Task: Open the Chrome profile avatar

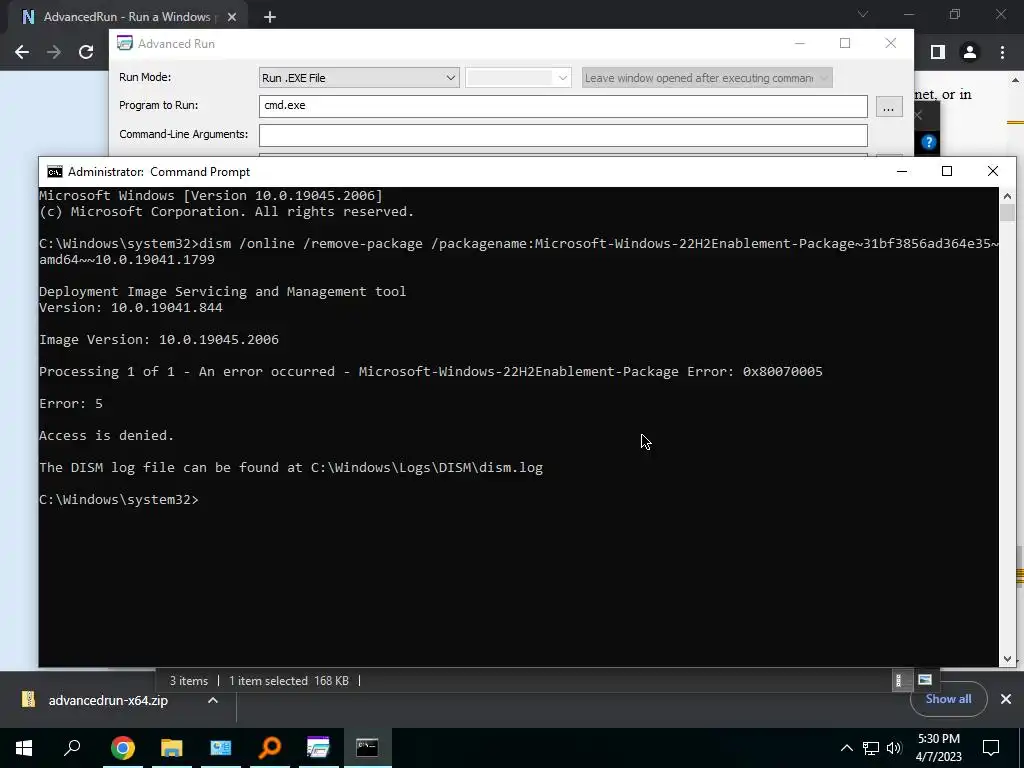Action: (x=970, y=52)
